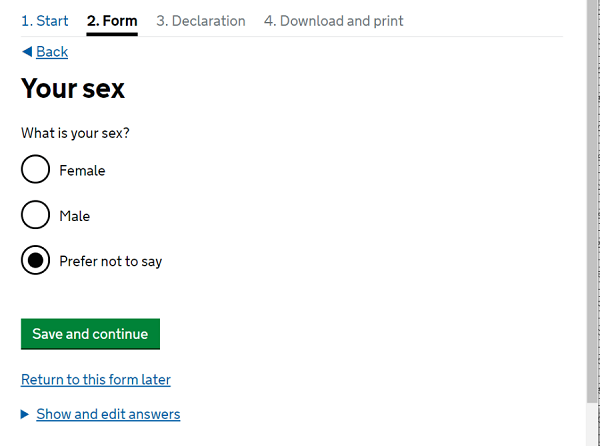Click the Female option label text
Screen dimensions: 600x446
coord(82,171)
